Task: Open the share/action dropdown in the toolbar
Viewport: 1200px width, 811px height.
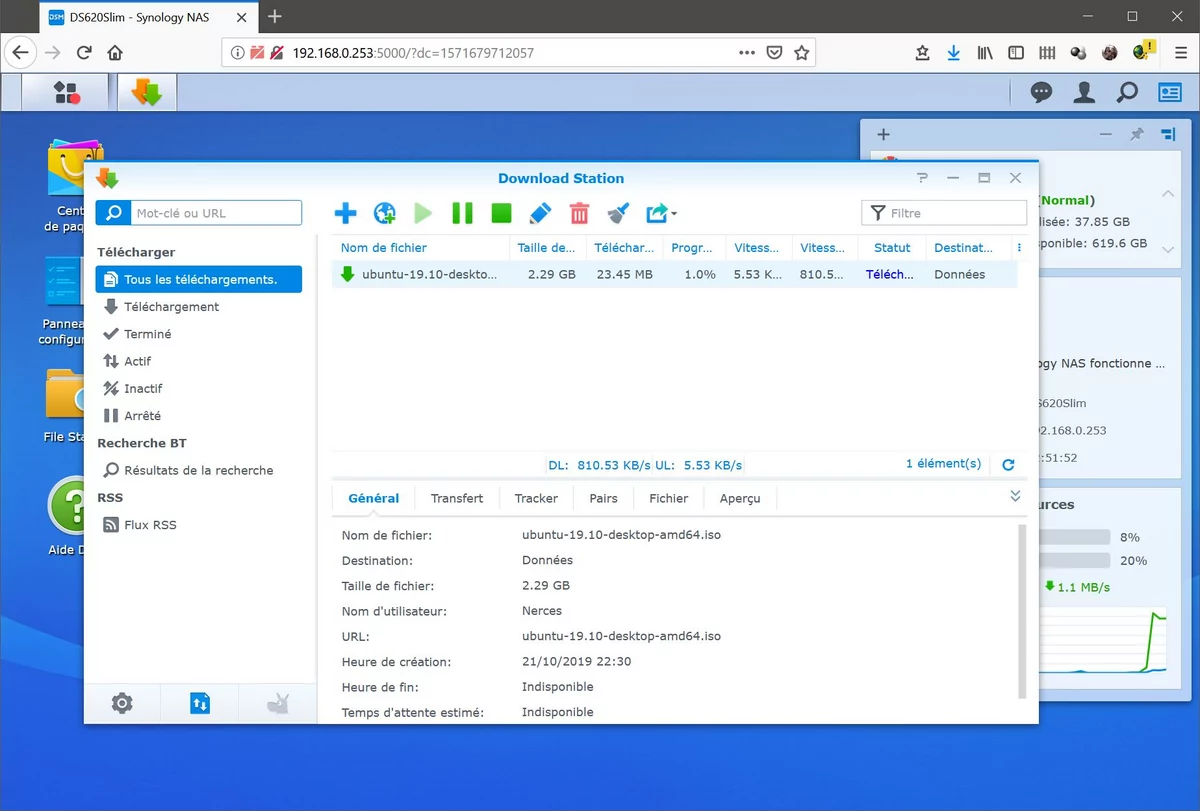Action: [x=661, y=213]
